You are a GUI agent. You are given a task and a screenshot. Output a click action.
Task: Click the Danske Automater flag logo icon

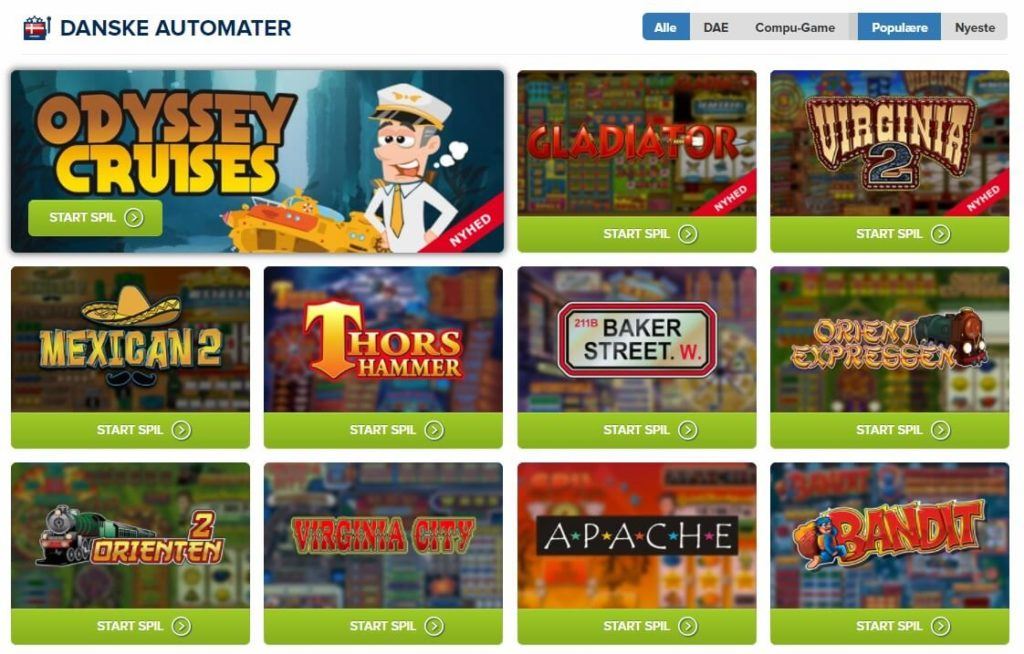click(x=36, y=28)
